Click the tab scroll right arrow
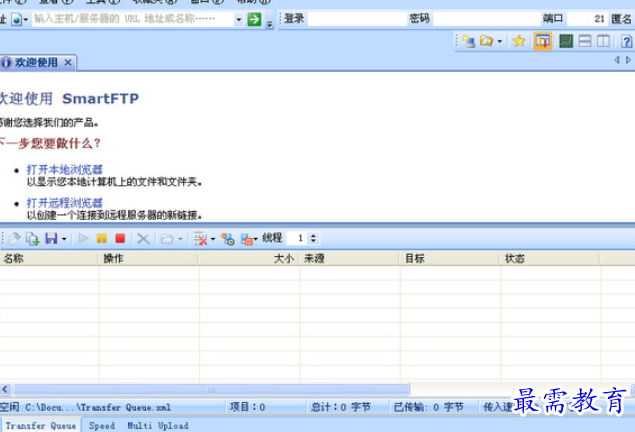Viewport: 635px width, 432px height. coord(628,60)
